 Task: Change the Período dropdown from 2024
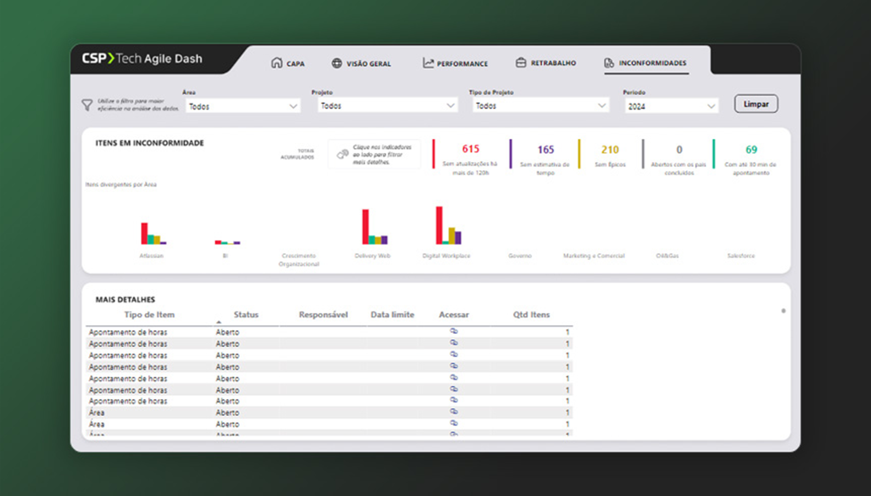pos(670,106)
